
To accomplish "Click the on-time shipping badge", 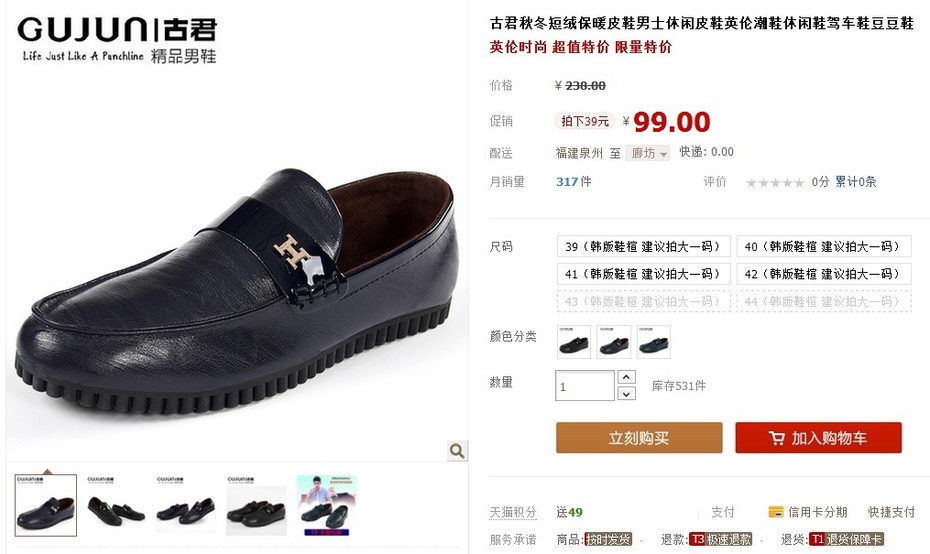I will tap(608, 539).
